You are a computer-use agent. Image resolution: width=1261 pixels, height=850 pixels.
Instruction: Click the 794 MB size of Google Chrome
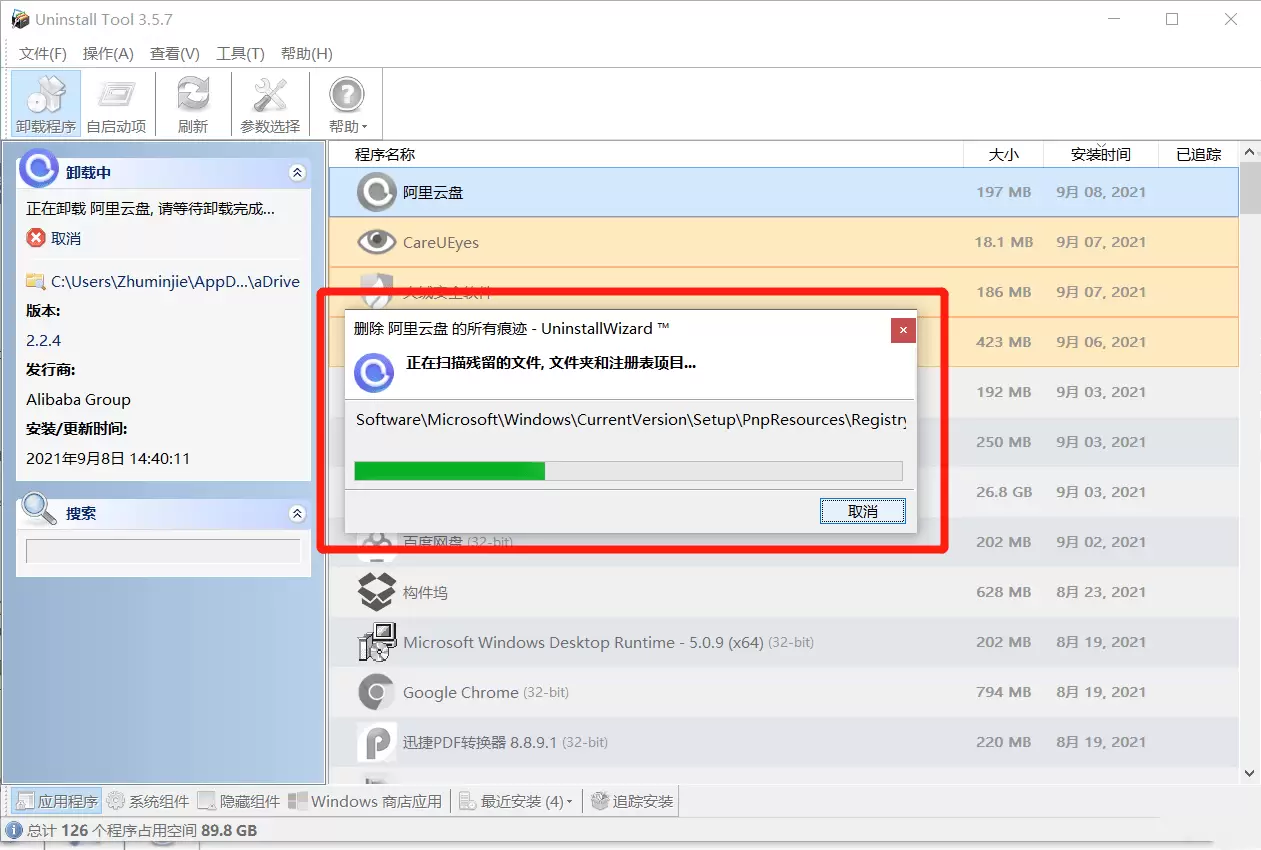(x=1003, y=692)
